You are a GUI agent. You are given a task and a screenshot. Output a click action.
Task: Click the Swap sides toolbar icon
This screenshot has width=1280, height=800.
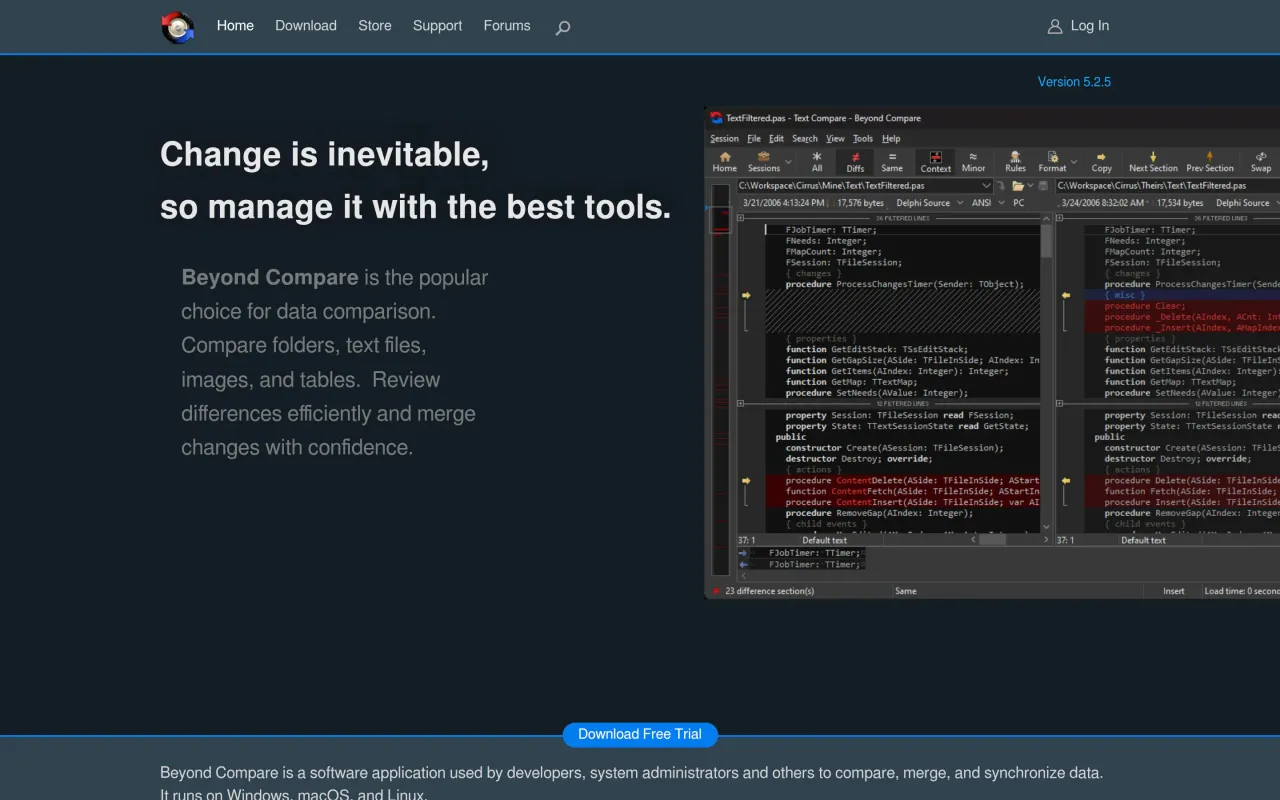tap(1261, 157)
